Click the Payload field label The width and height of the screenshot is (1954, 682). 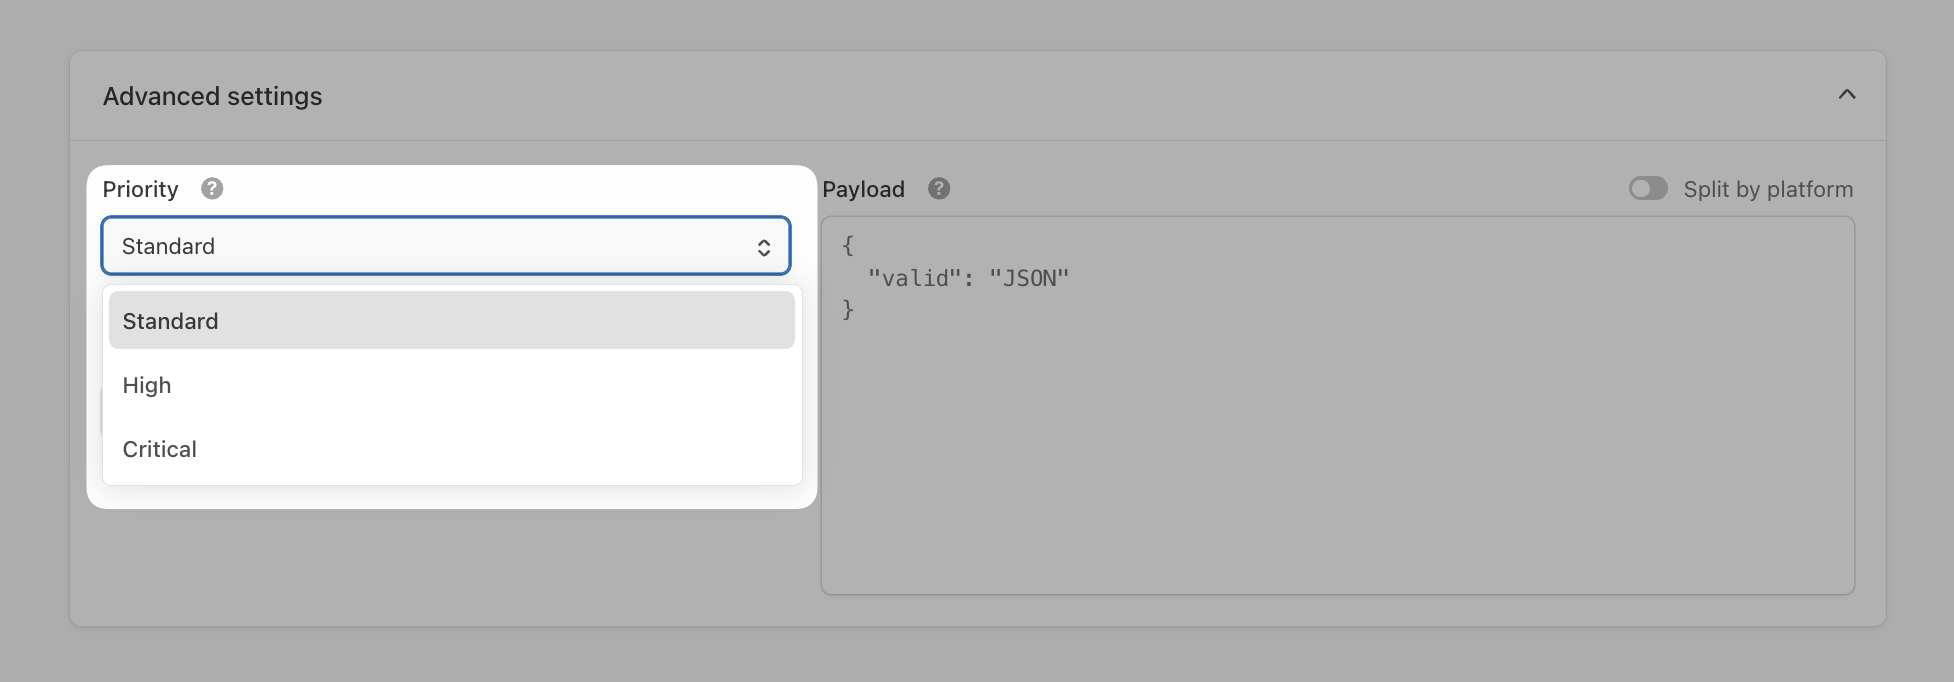point(863,189)
